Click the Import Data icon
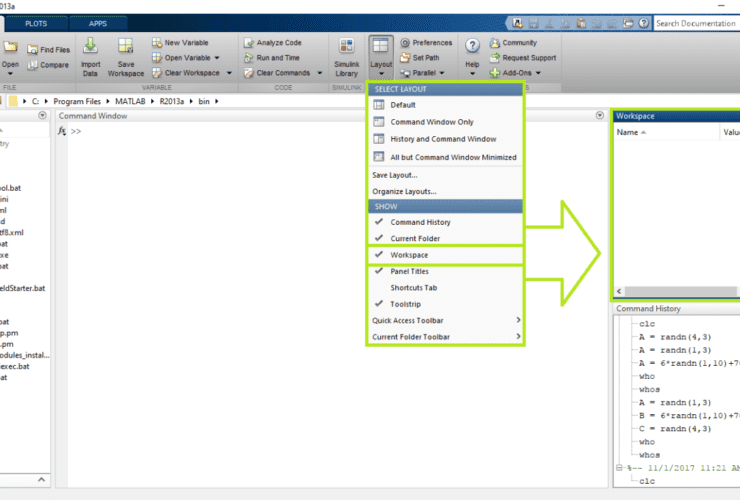The image size is (740, 500). coord(90,46)
